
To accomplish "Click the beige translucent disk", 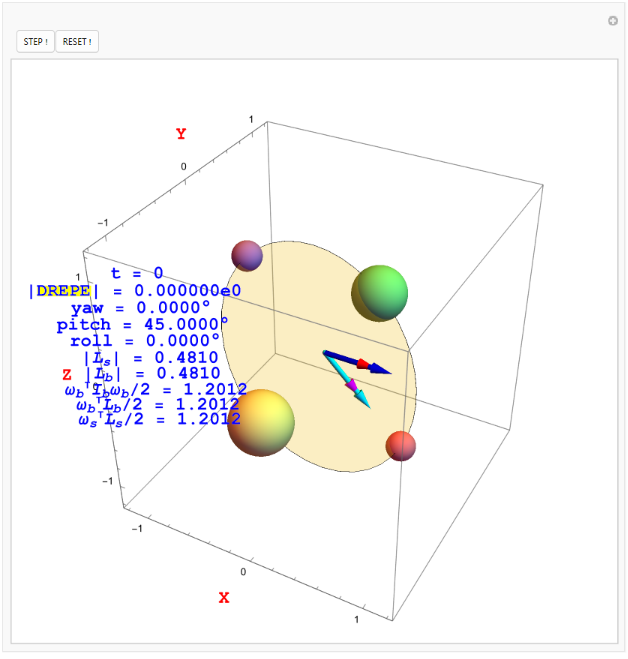I will [x=320, y=320].
